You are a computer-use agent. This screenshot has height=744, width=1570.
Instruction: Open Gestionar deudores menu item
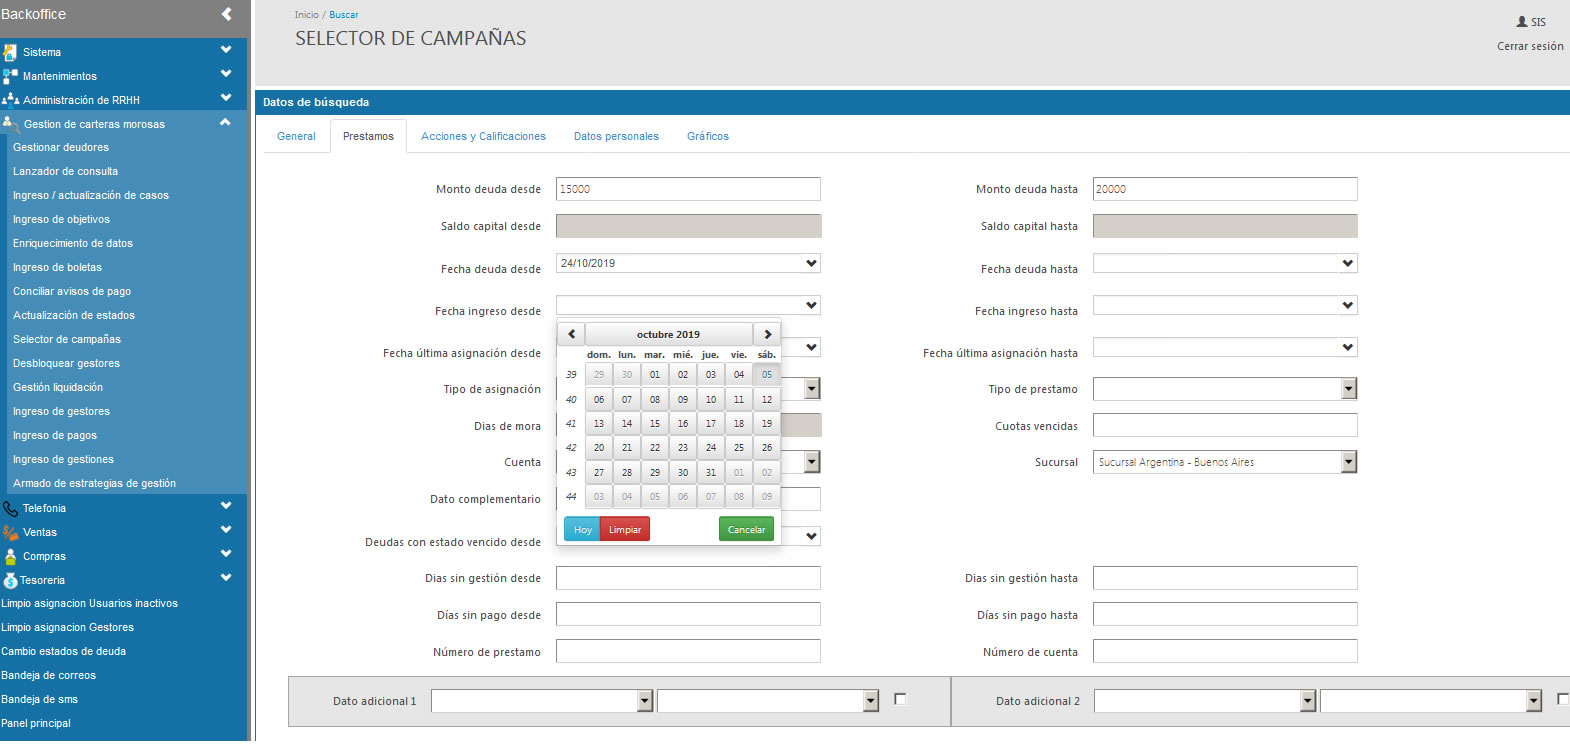pos(61,147)
